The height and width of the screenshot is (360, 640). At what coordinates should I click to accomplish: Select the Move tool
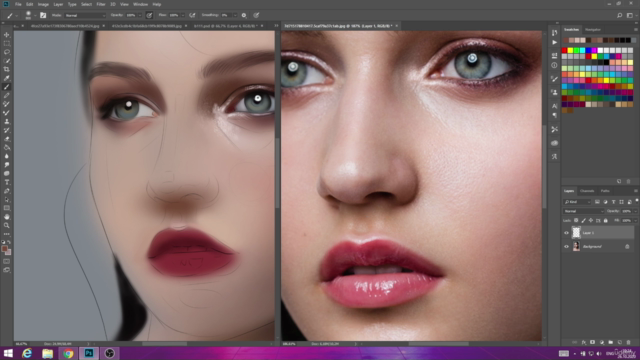(7, 35)
